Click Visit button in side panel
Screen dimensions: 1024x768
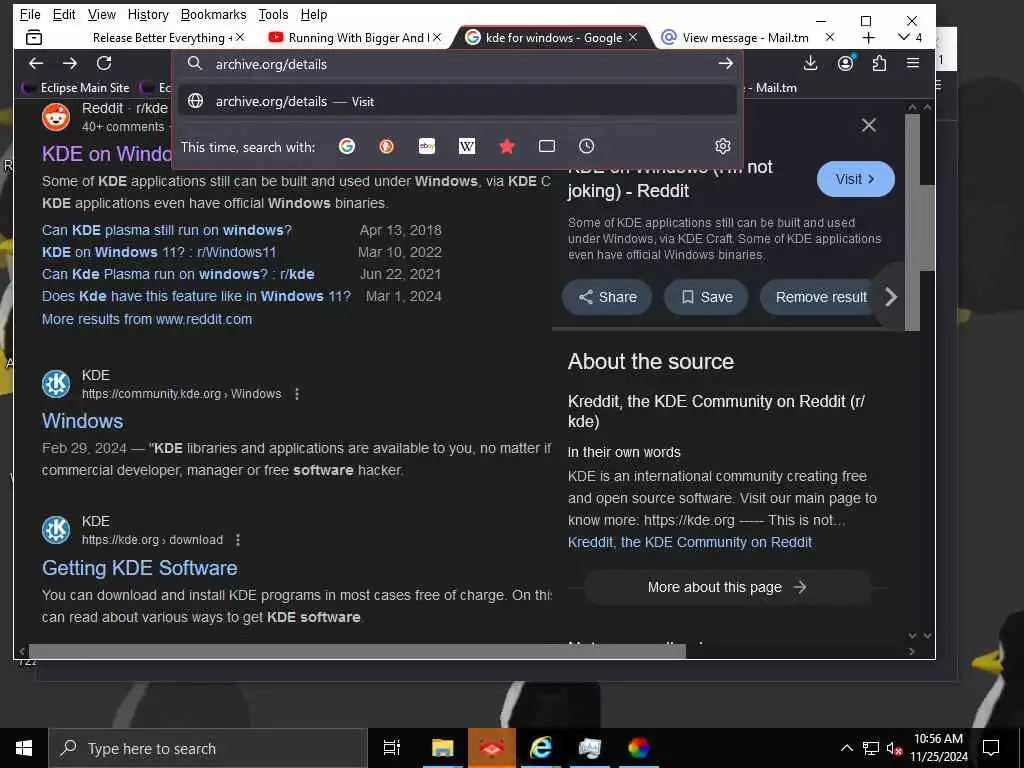[x=856, y=179]
